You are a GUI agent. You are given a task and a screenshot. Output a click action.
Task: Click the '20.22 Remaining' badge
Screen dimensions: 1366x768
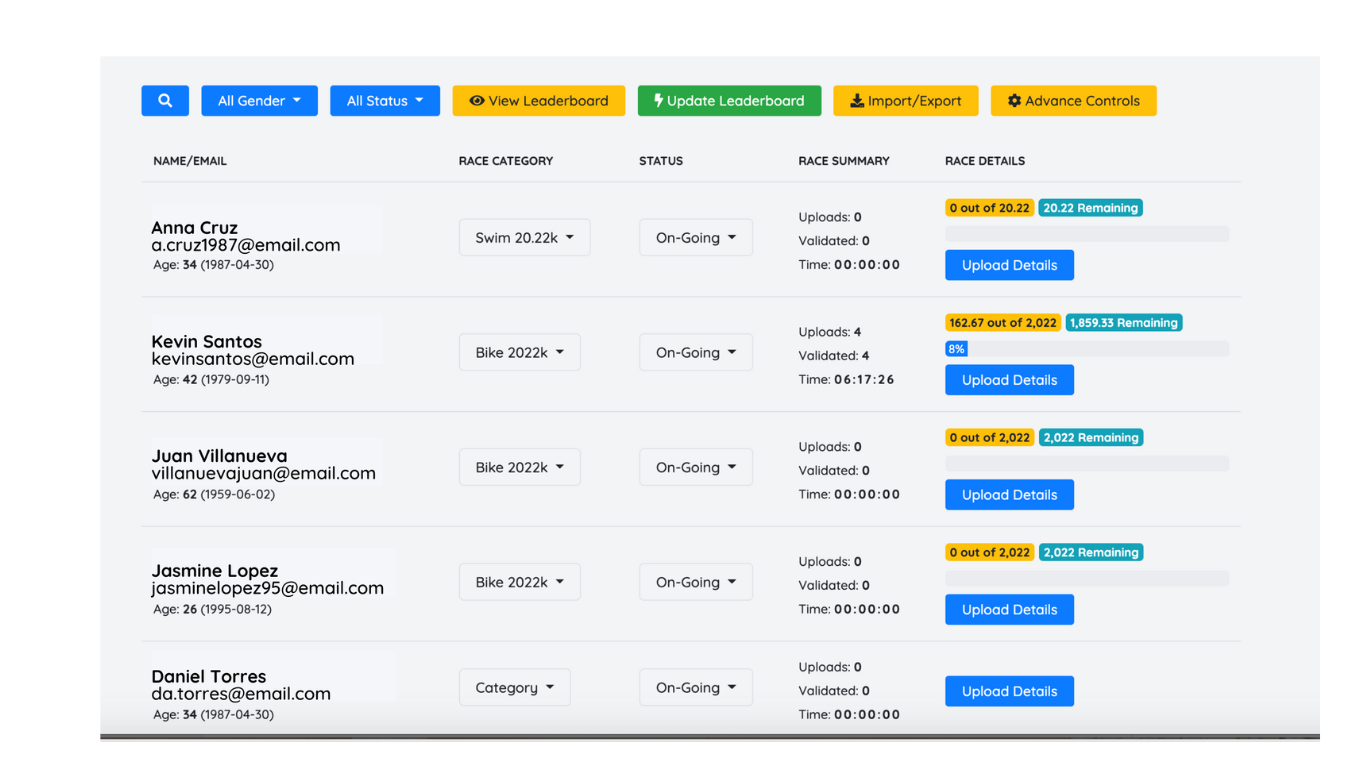[x=1090, y=208]
